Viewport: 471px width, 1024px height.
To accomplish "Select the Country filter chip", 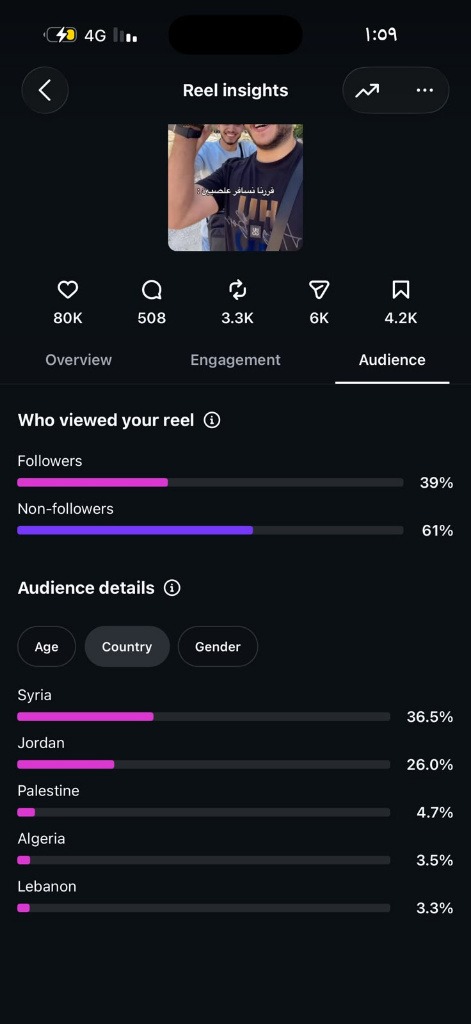I will (x=127, y=647).
